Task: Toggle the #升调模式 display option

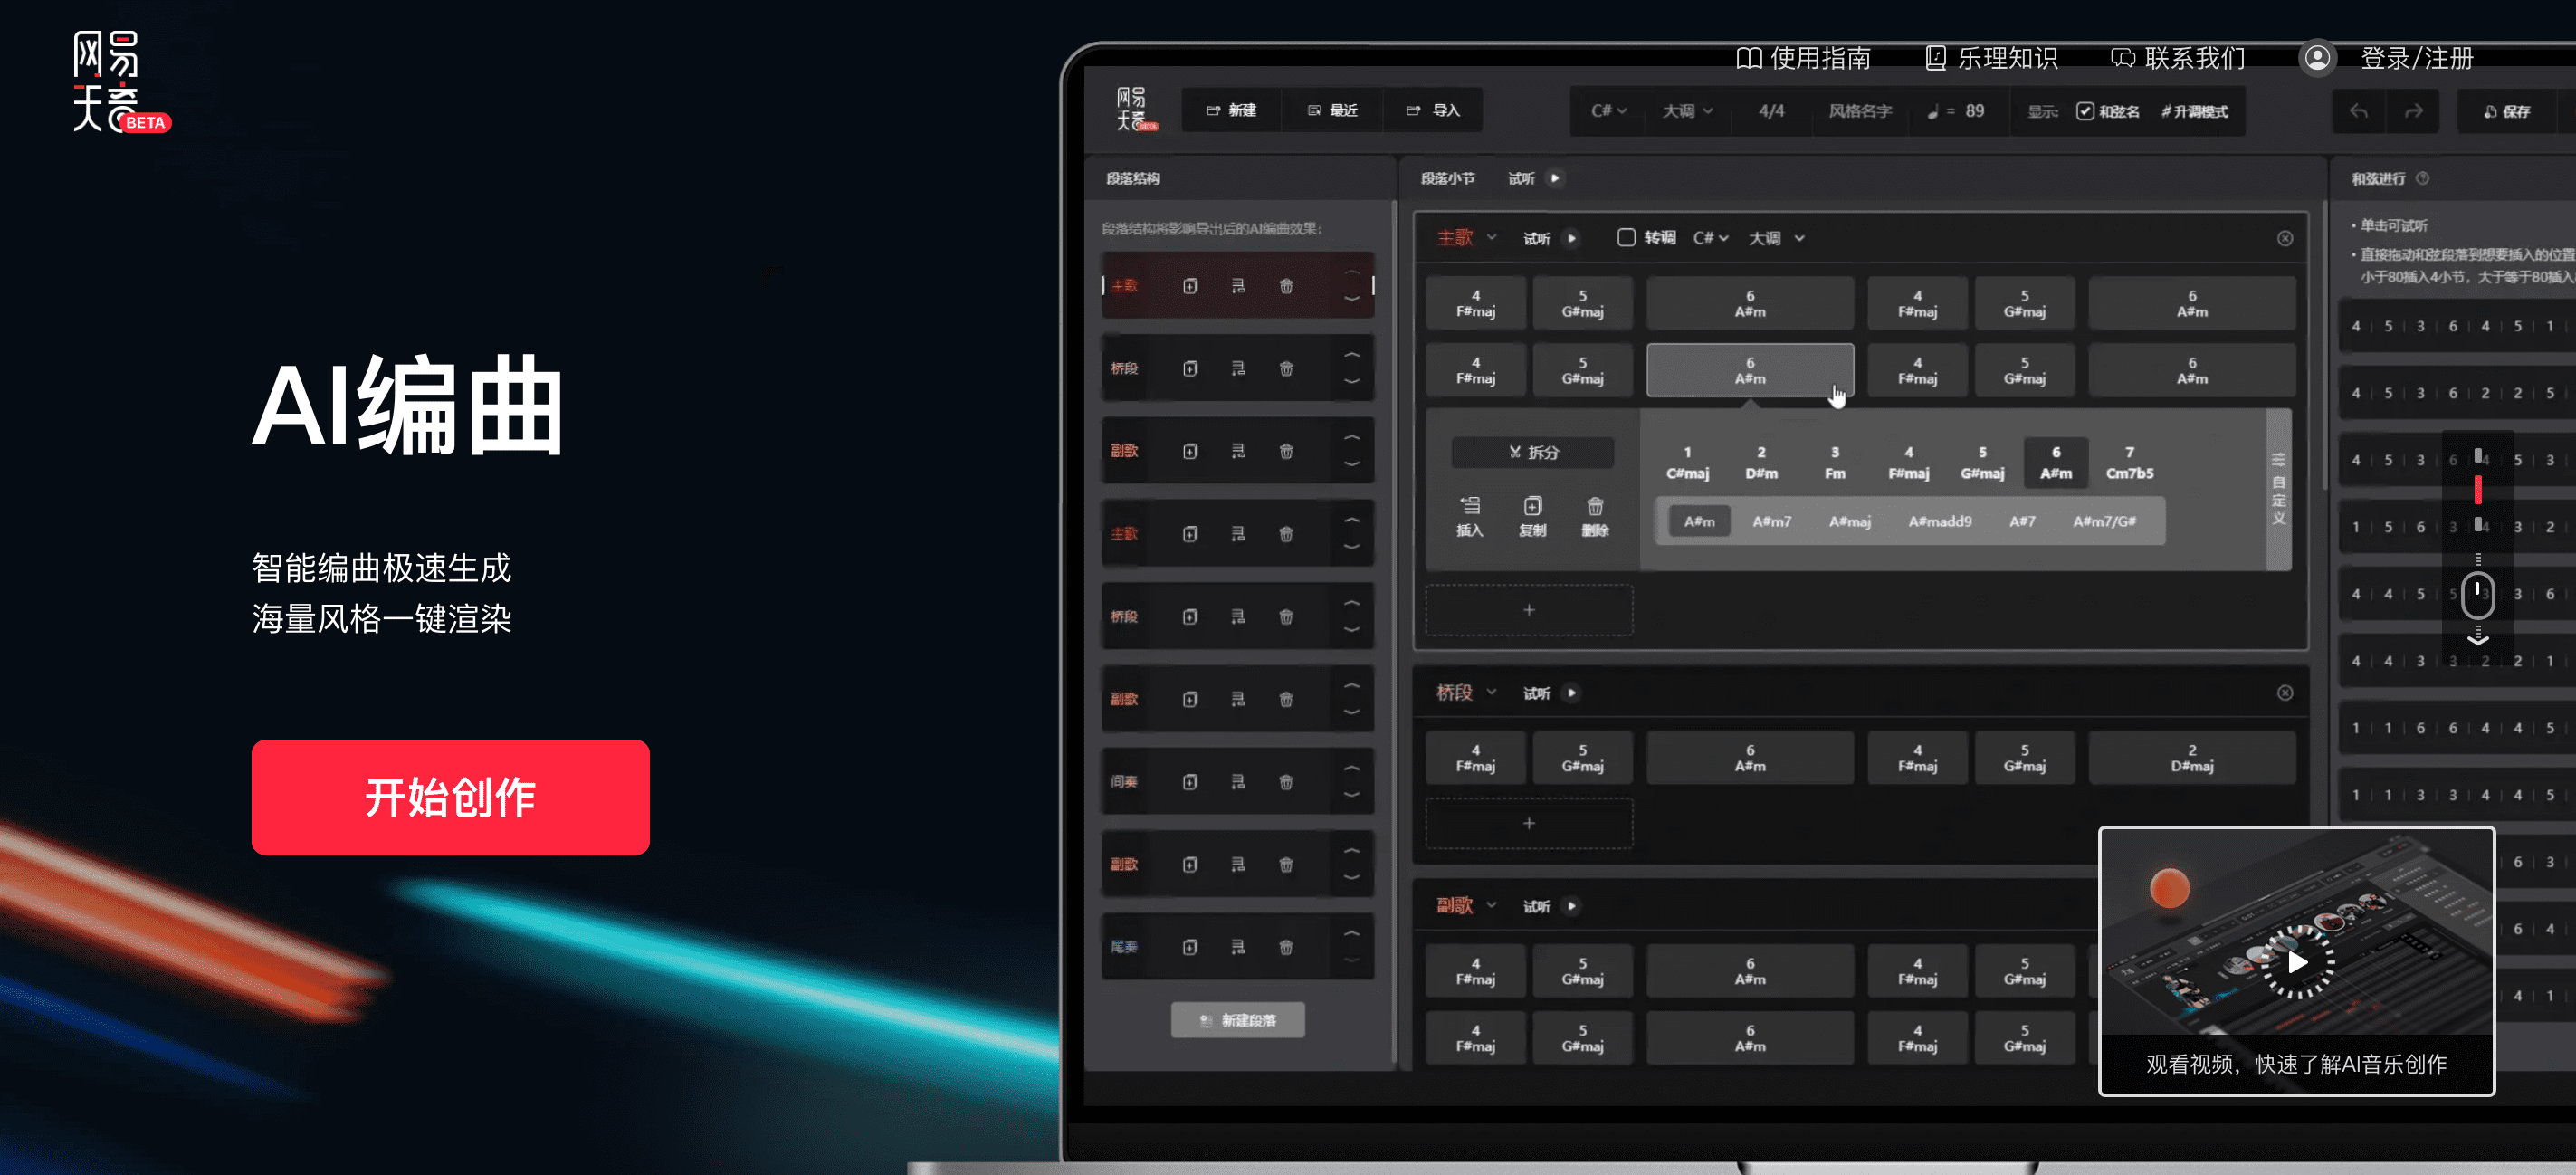Action: [x=2195, y=111]
